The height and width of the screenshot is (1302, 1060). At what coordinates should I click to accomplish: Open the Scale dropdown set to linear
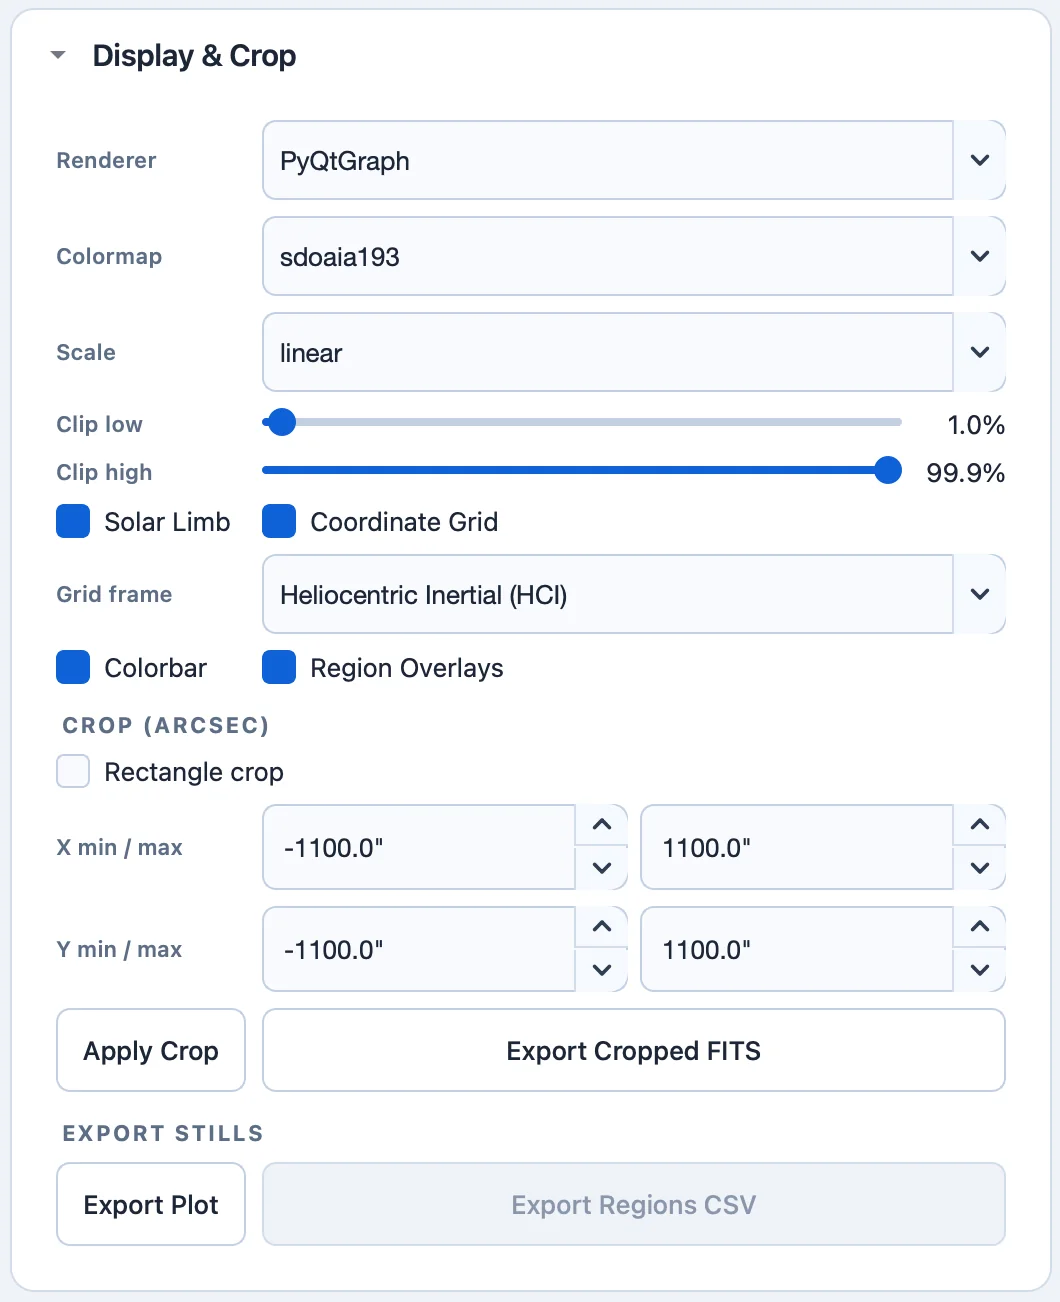[633, 353]
